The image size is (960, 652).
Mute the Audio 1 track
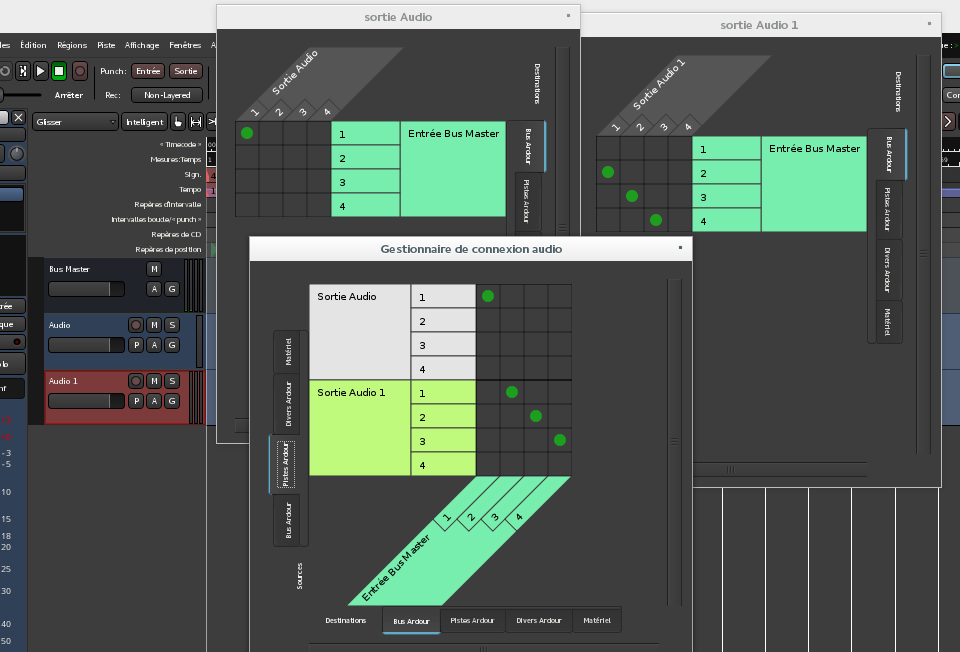[154, 381]
